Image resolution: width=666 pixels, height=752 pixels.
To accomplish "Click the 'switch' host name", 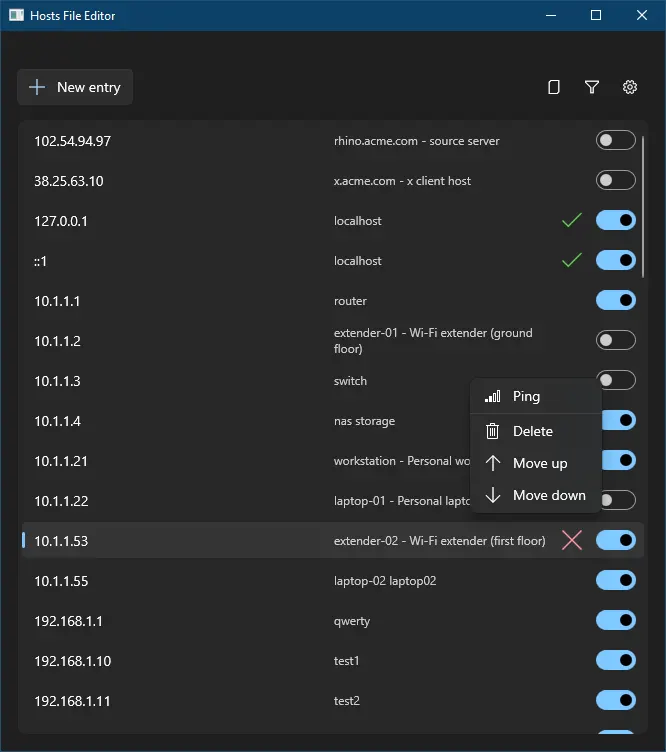I will [350, 381].
